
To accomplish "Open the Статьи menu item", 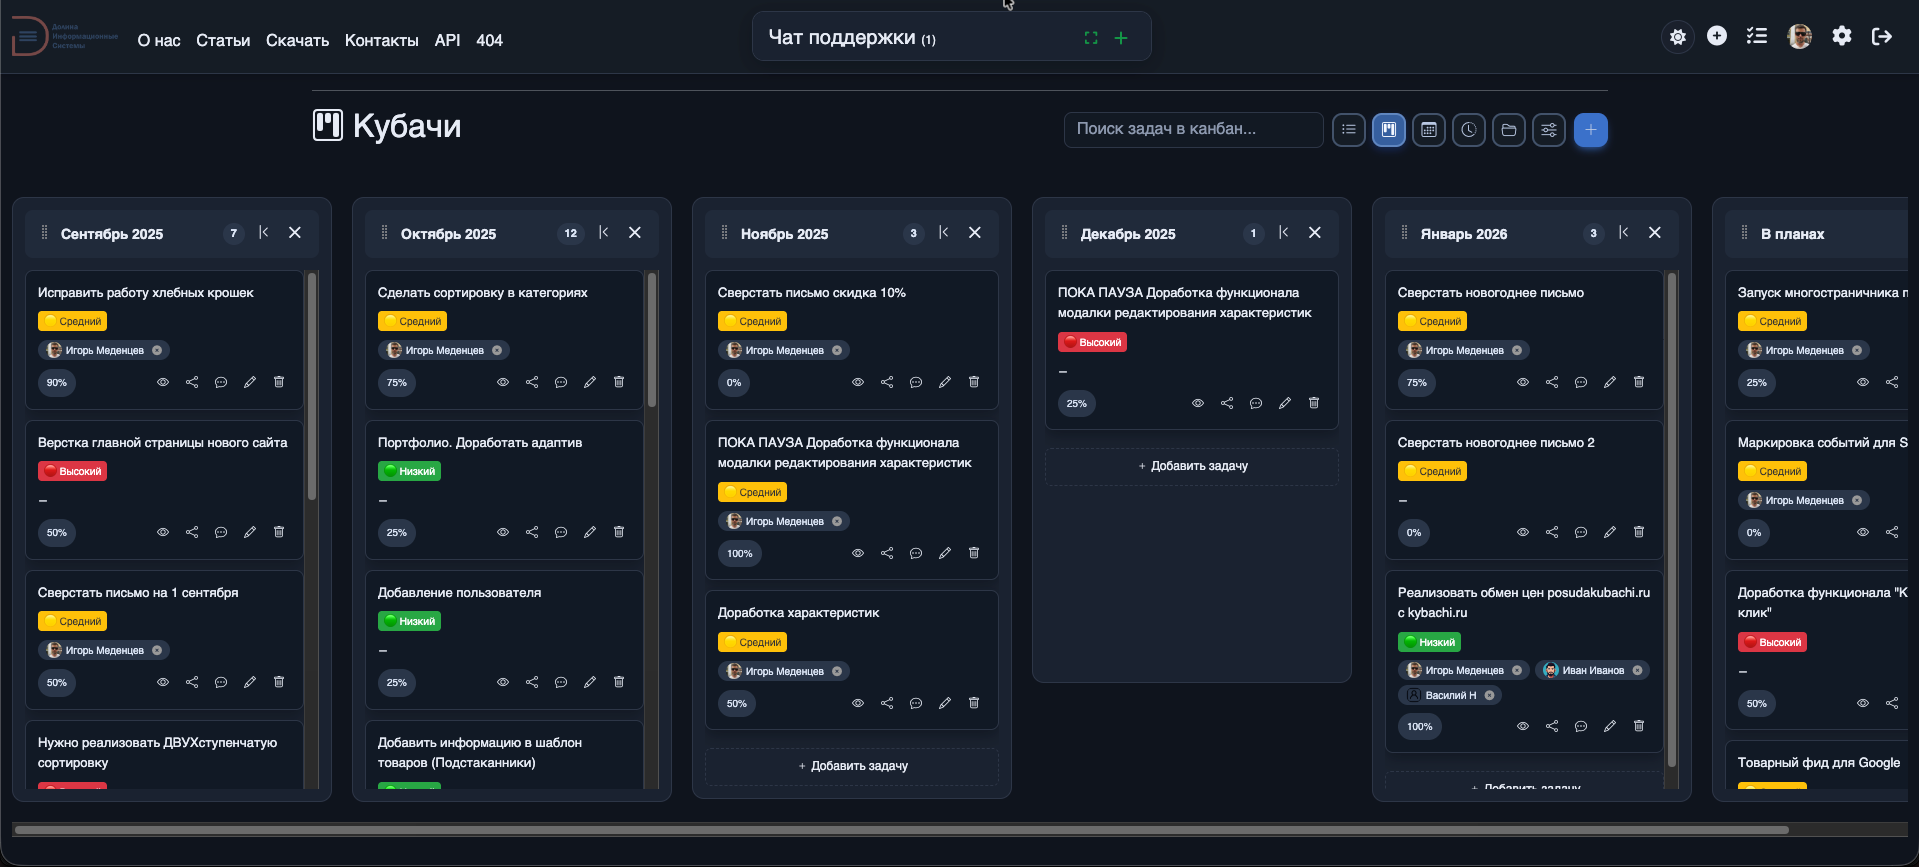I will [223, 40].
